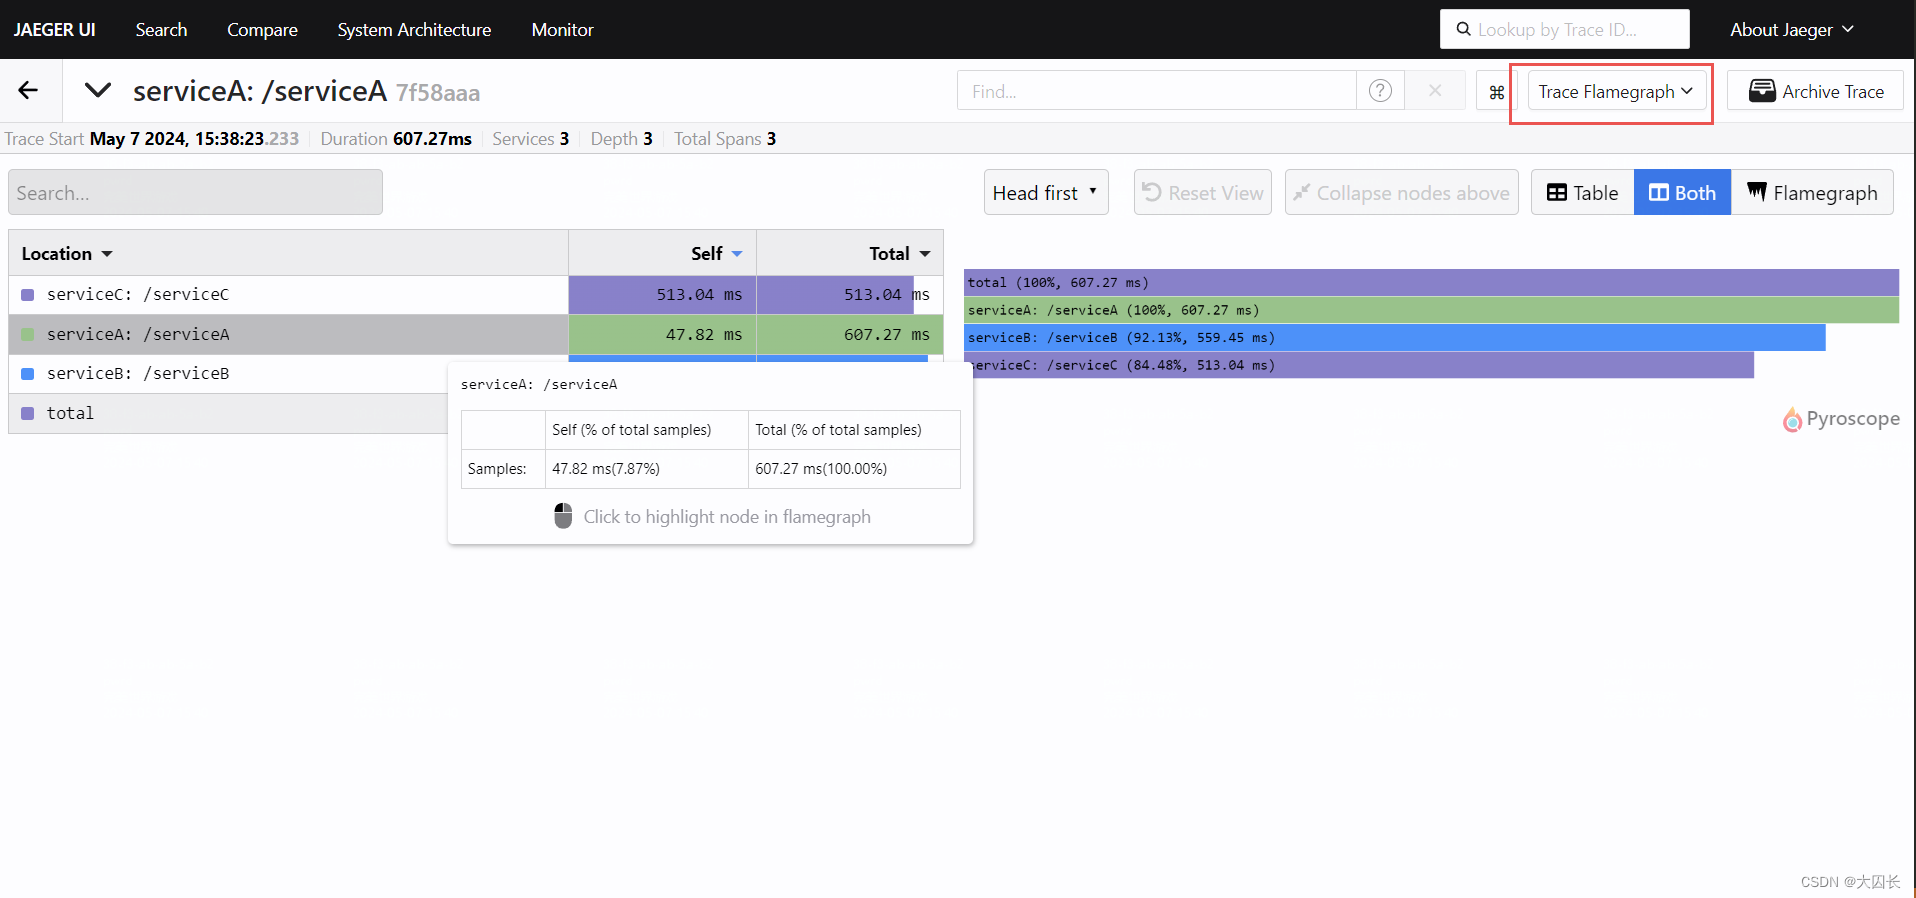Click the 607.27 ms Total cell
Image resolution: width=1916 pixels, height=898 pixels.
point(850,334)
